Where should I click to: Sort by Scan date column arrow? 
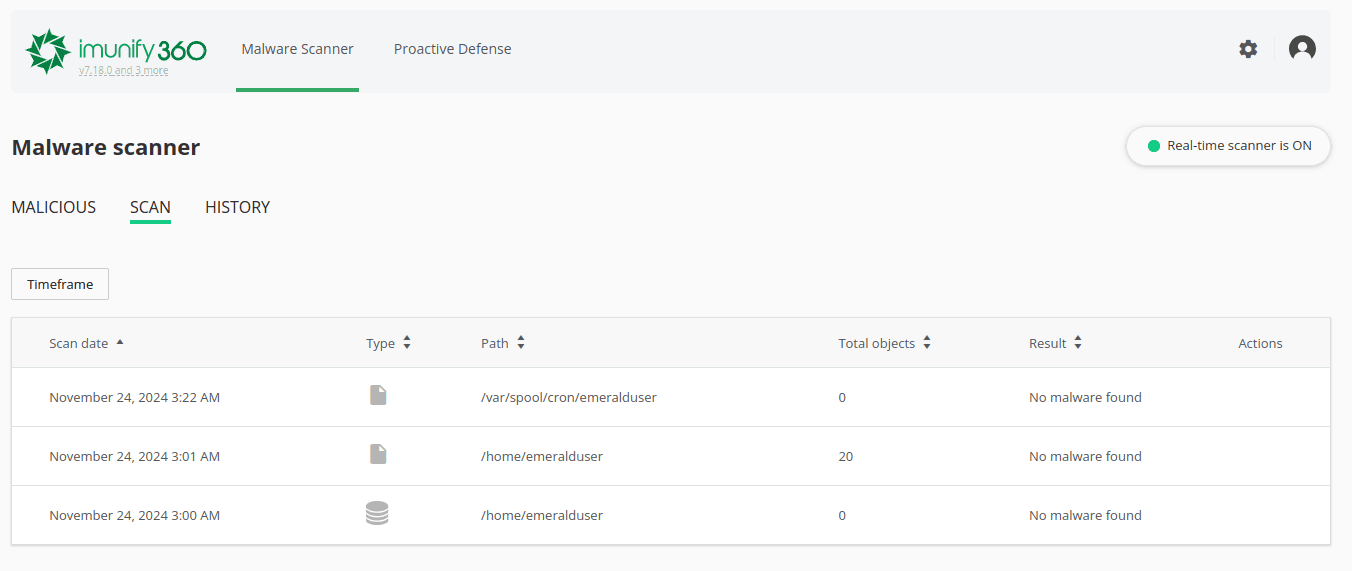[x=120, y=342]
